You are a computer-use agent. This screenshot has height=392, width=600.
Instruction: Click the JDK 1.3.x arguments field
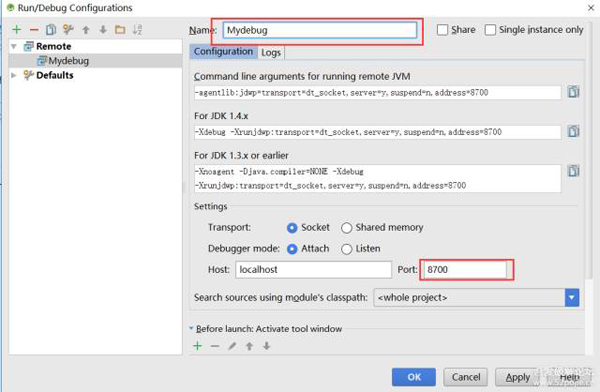(x=377, y=178)
